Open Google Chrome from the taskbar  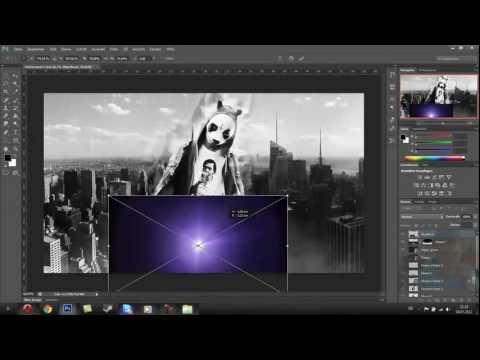point(47,309)
